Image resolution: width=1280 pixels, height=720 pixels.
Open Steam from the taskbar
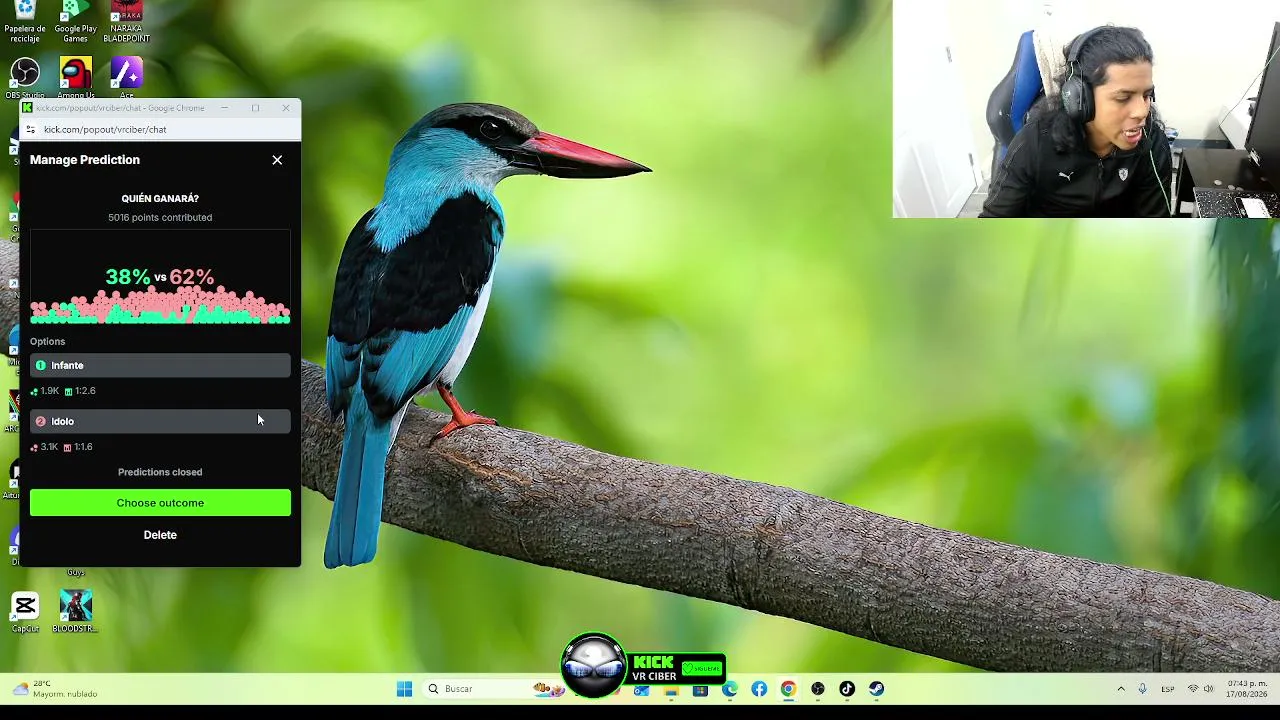click(876, 689)
